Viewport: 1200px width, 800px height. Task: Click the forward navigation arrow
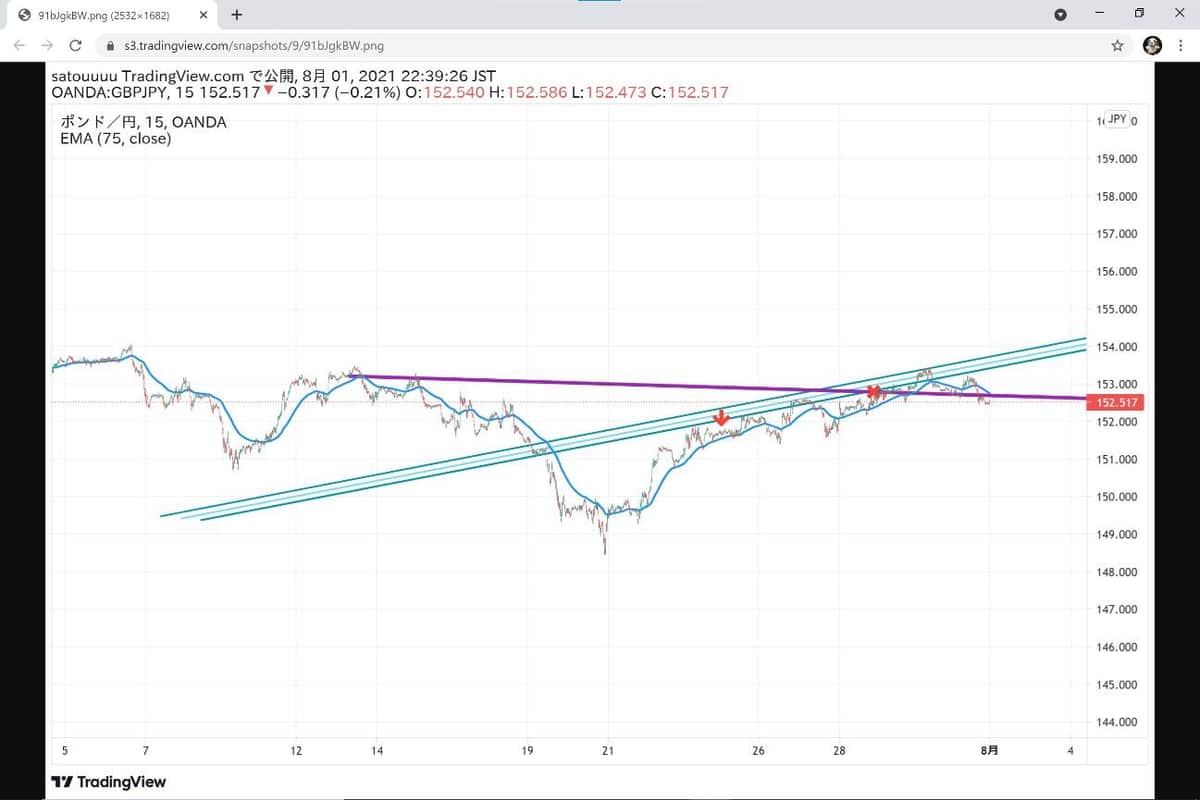tap(47, 45)
